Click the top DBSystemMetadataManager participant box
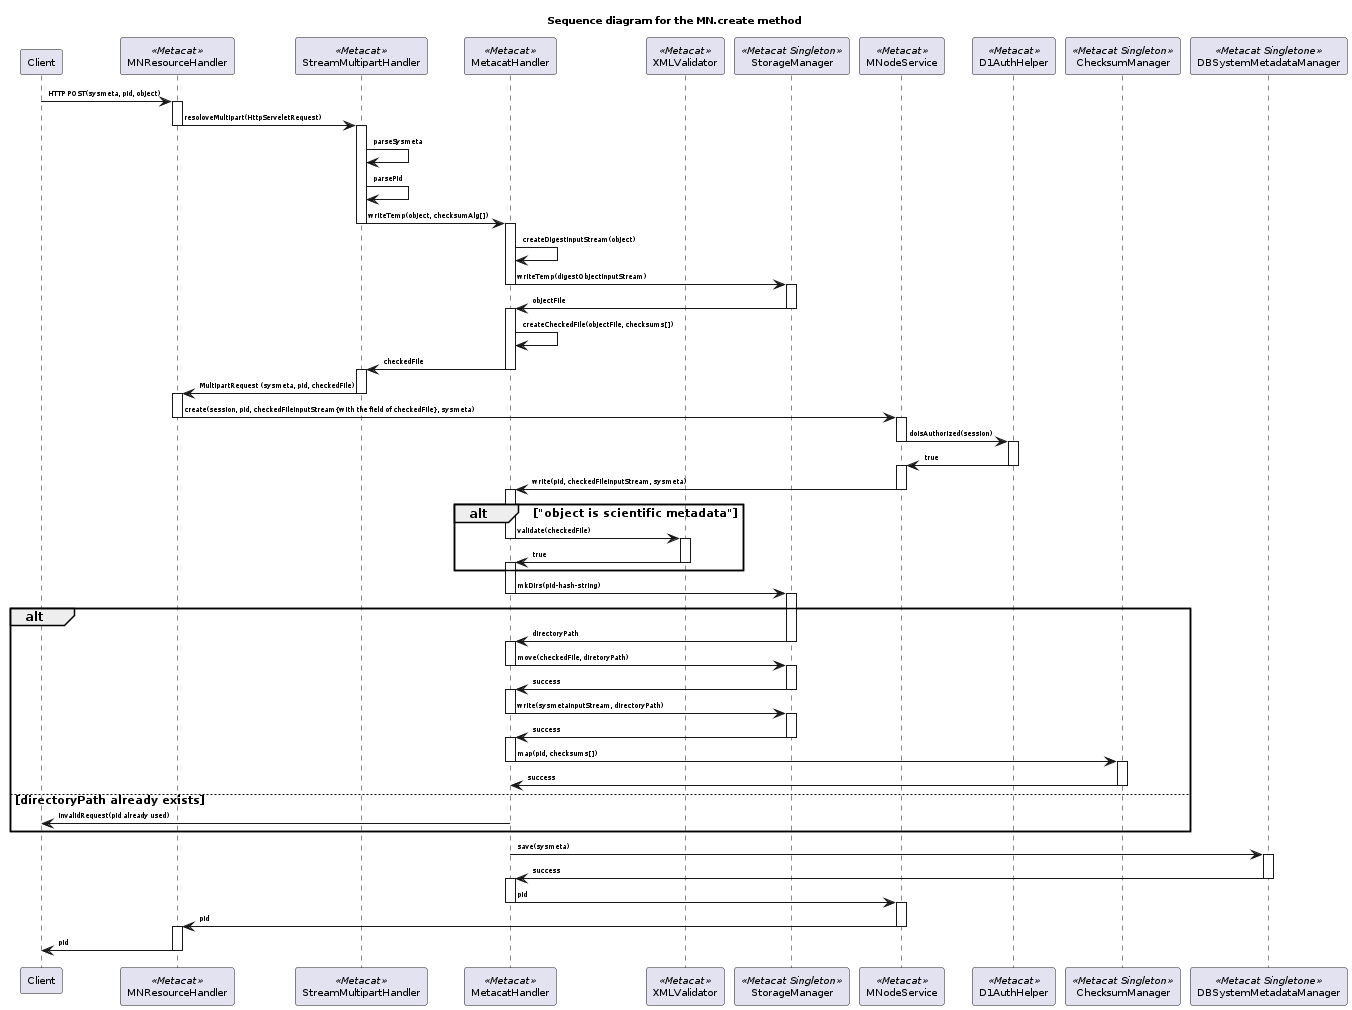The height and width of the screenshot is (1010, 1352). (x=1268, y=57)
